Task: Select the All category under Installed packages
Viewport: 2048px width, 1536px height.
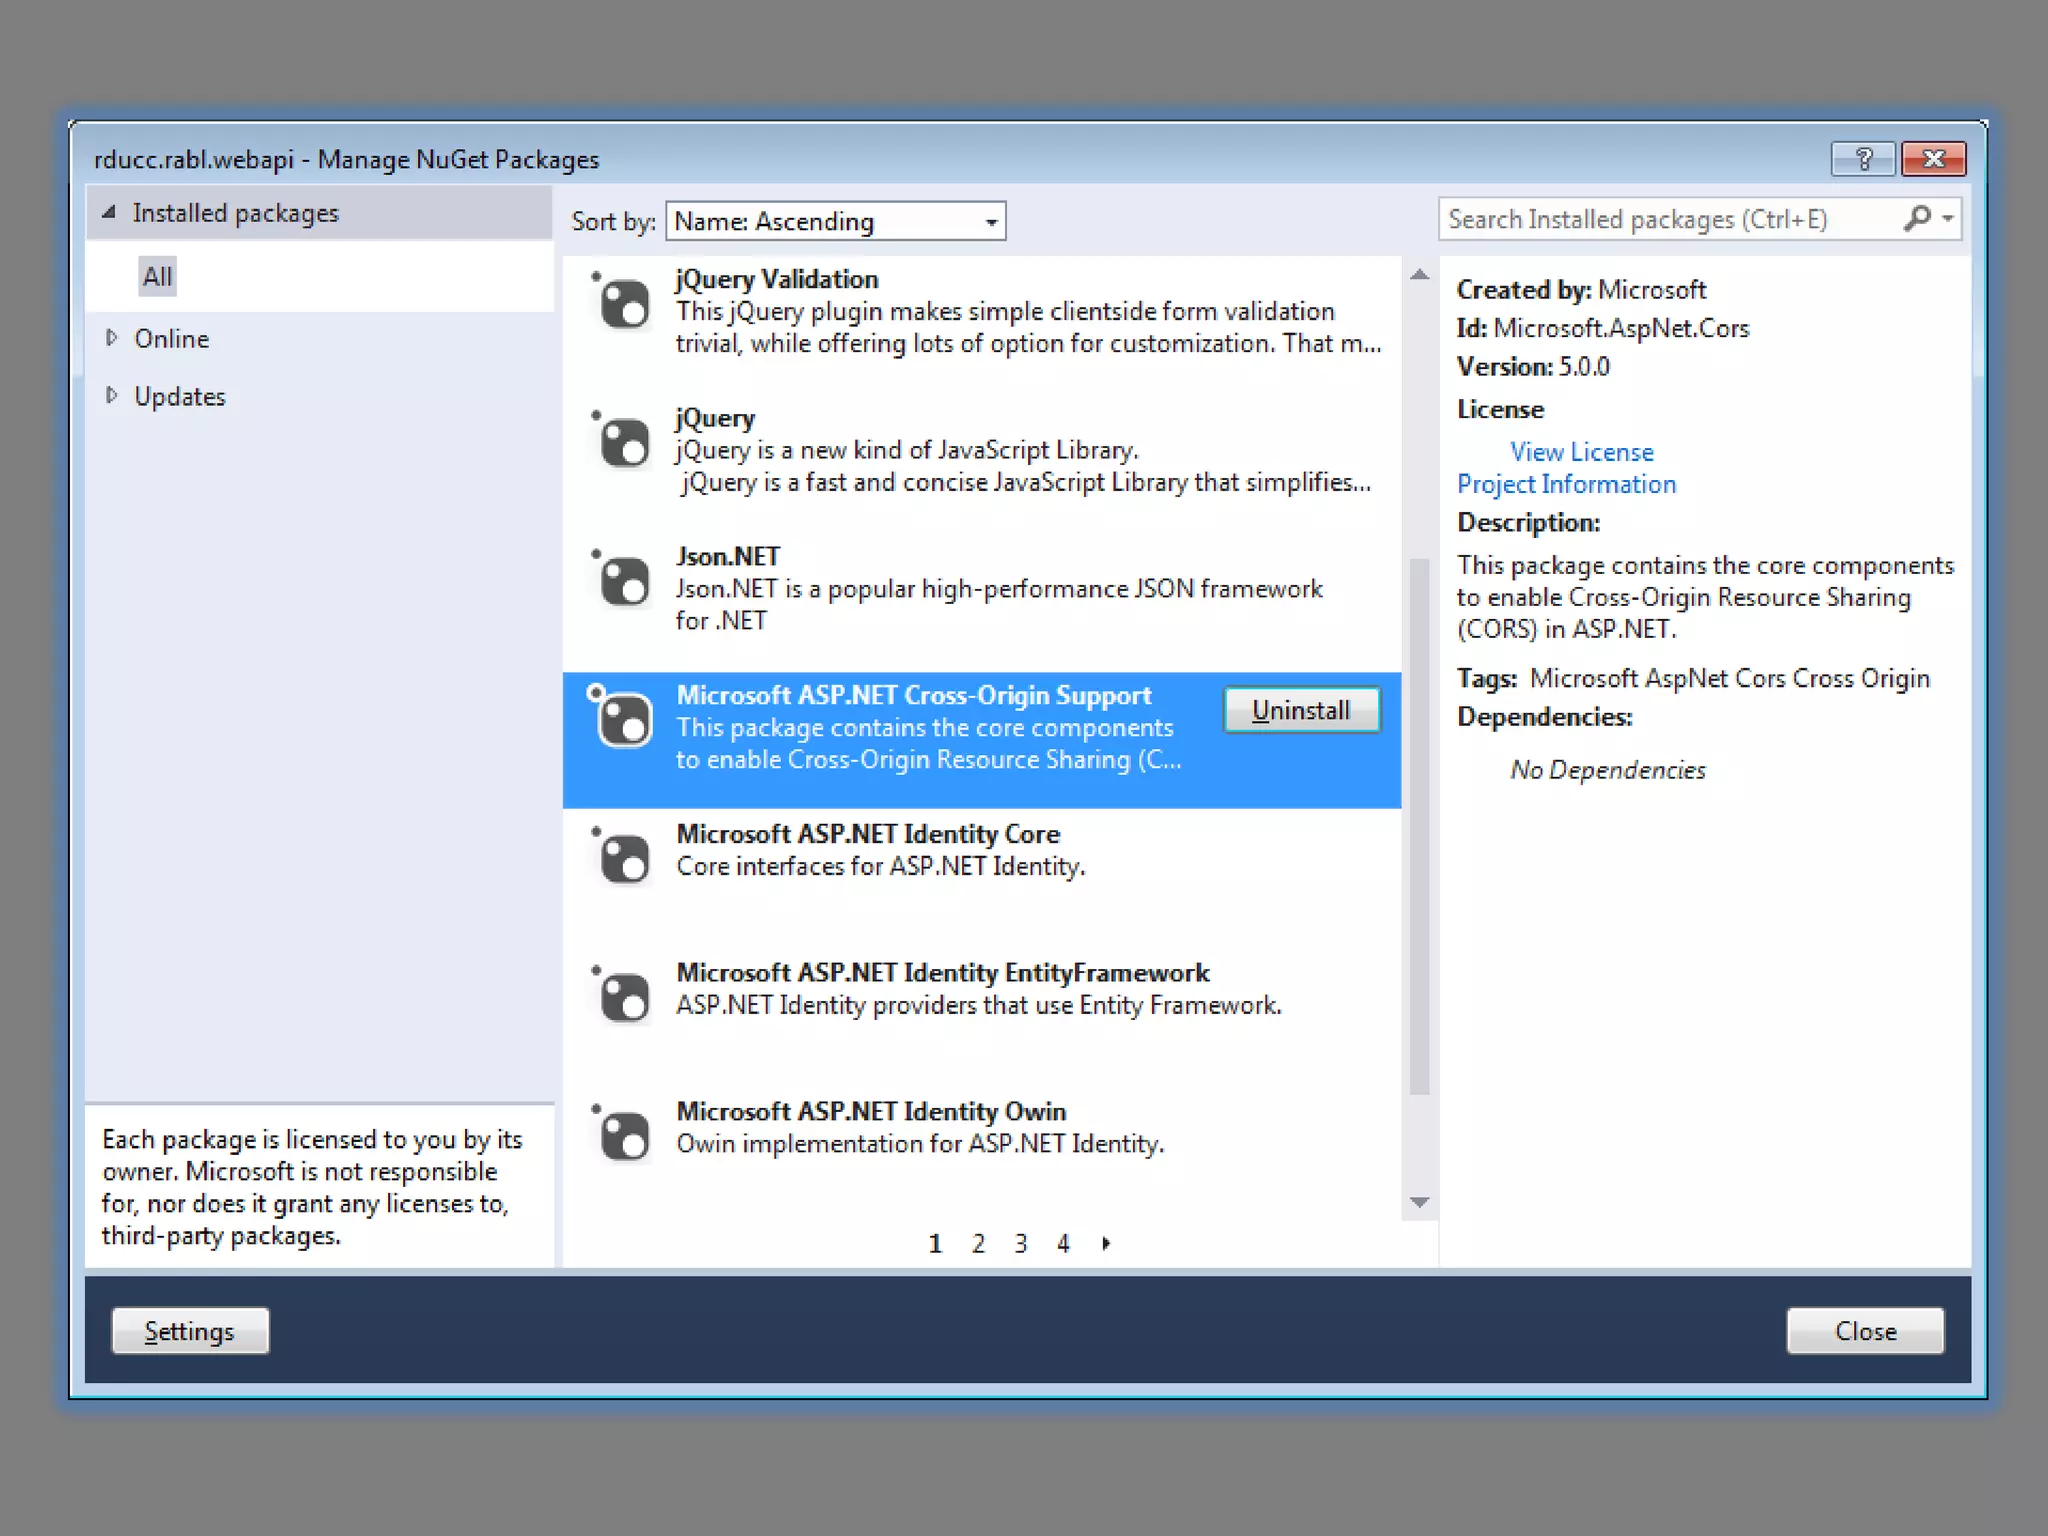Action: [157, 276]
